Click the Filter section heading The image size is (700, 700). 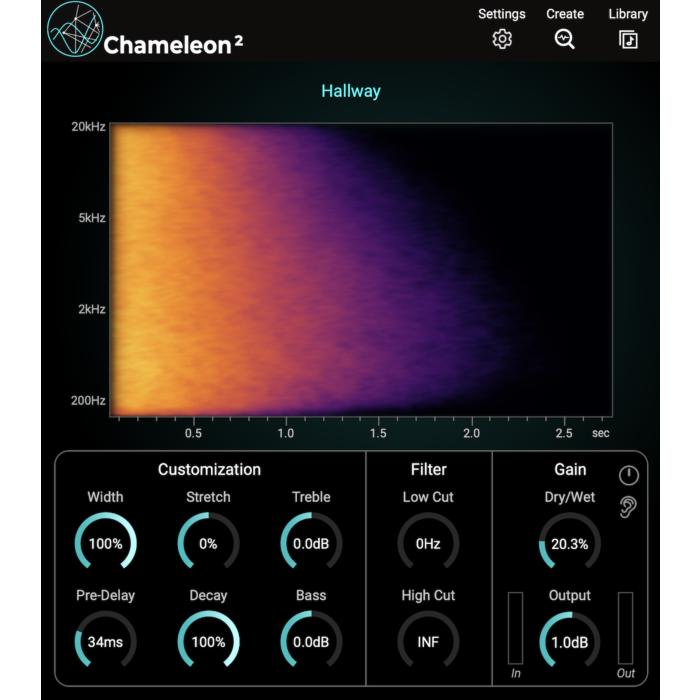pyautogui.click(x=429, y=470)
